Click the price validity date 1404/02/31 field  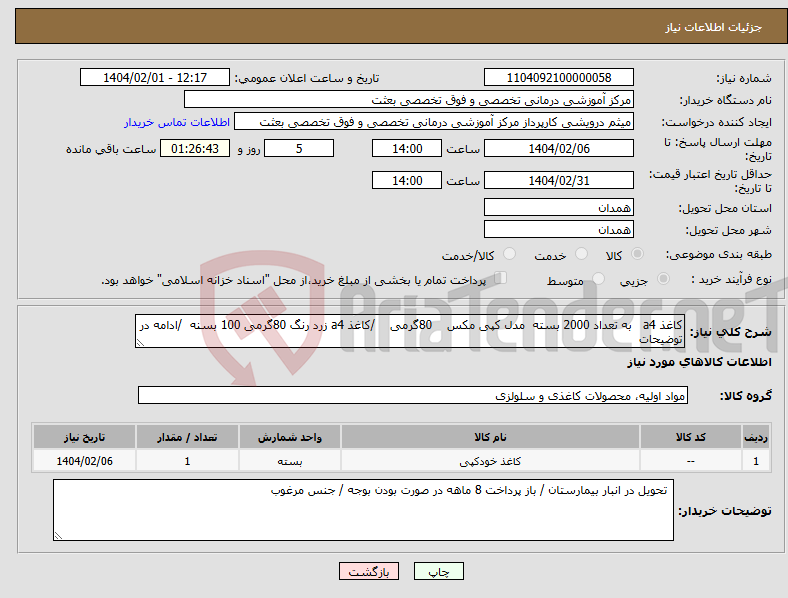[559, 180]
